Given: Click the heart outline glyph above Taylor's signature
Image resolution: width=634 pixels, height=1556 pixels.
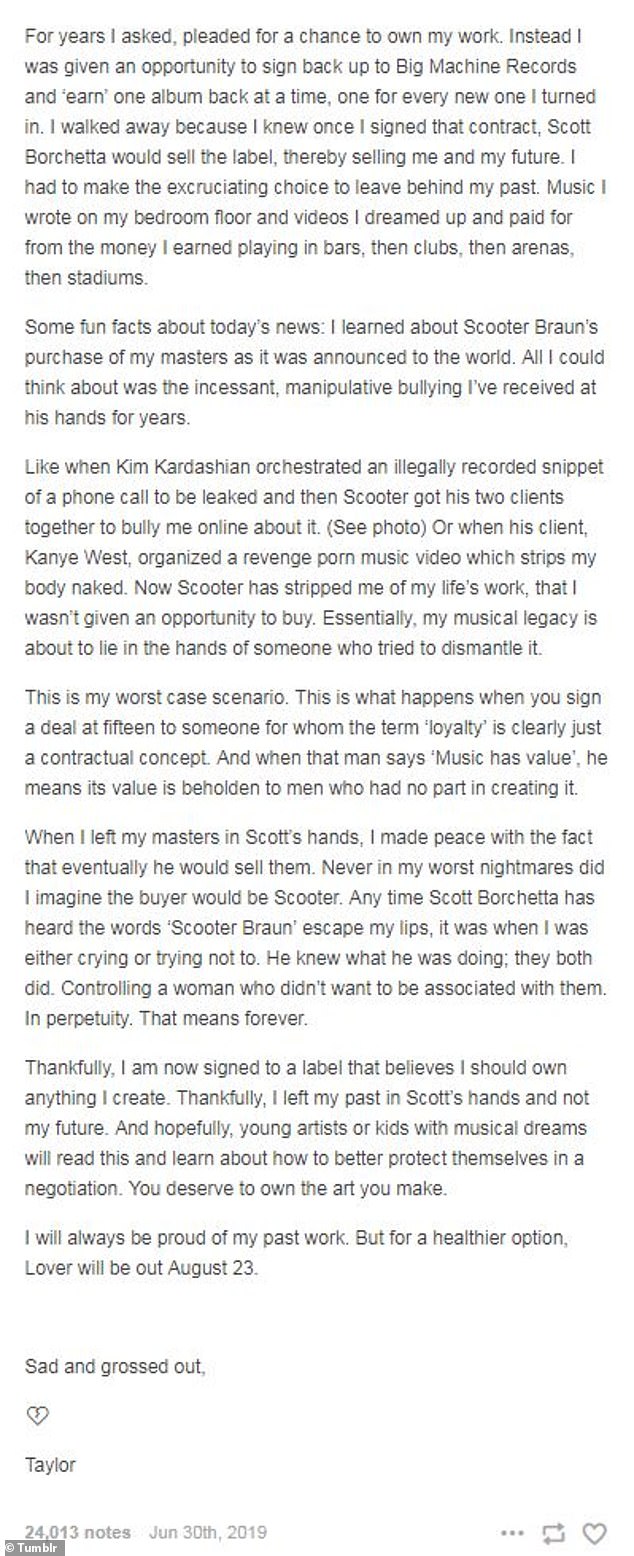Looking at the screenshot, I should click(x=38, y=1415).
